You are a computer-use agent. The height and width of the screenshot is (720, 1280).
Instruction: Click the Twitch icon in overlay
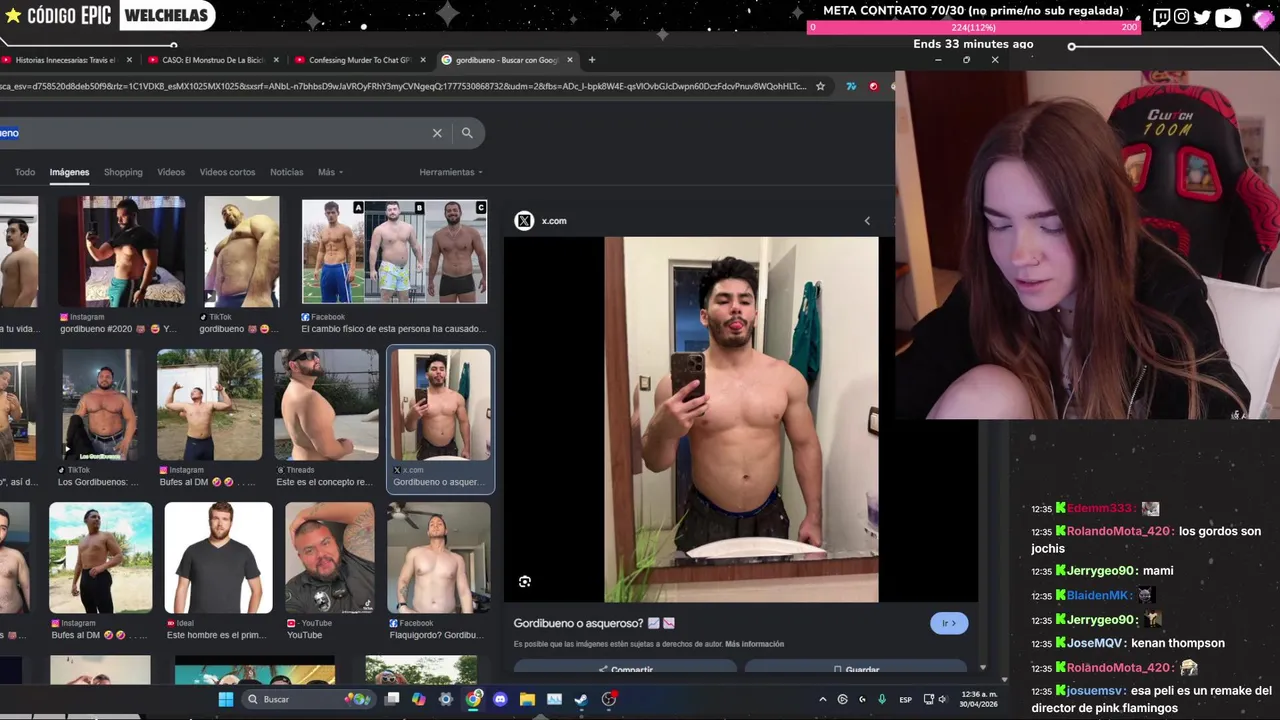(x=1161, y=17)
